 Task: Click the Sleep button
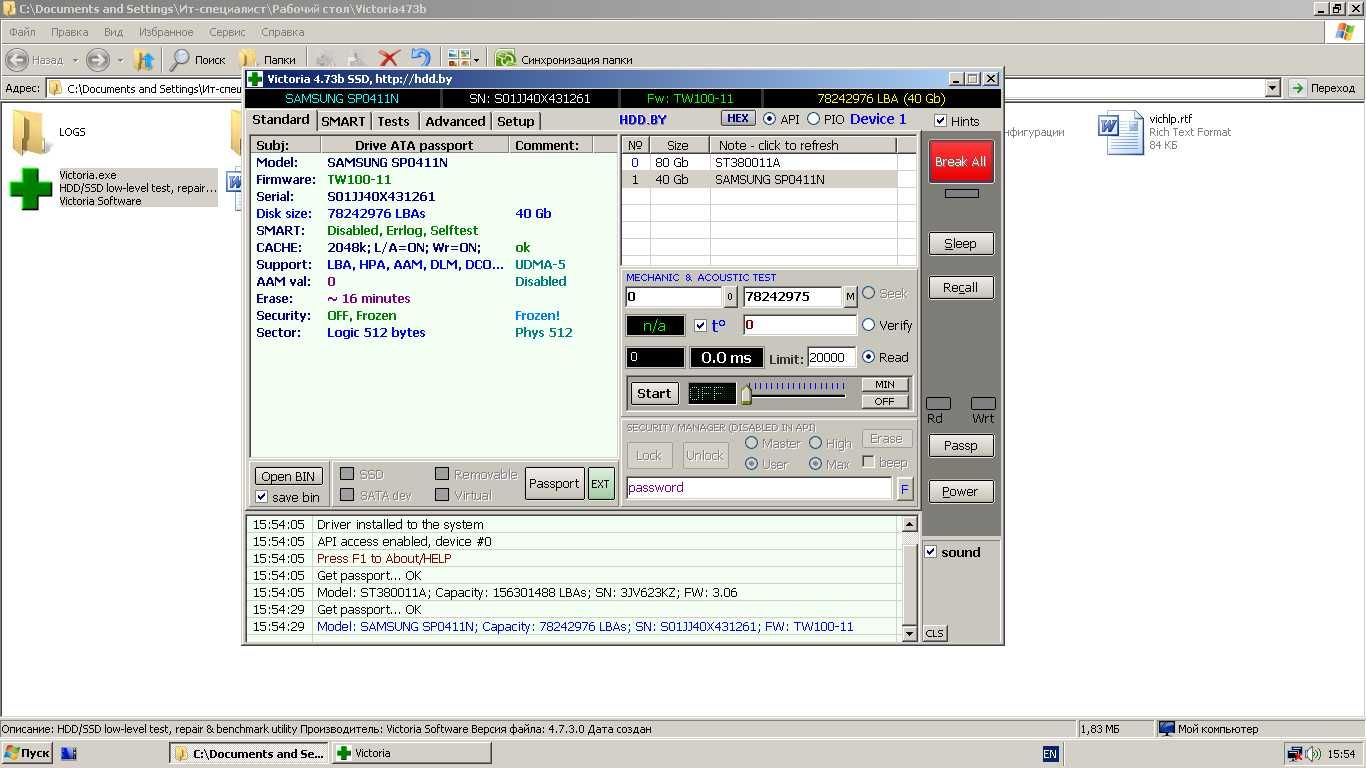tap(960, 243)
